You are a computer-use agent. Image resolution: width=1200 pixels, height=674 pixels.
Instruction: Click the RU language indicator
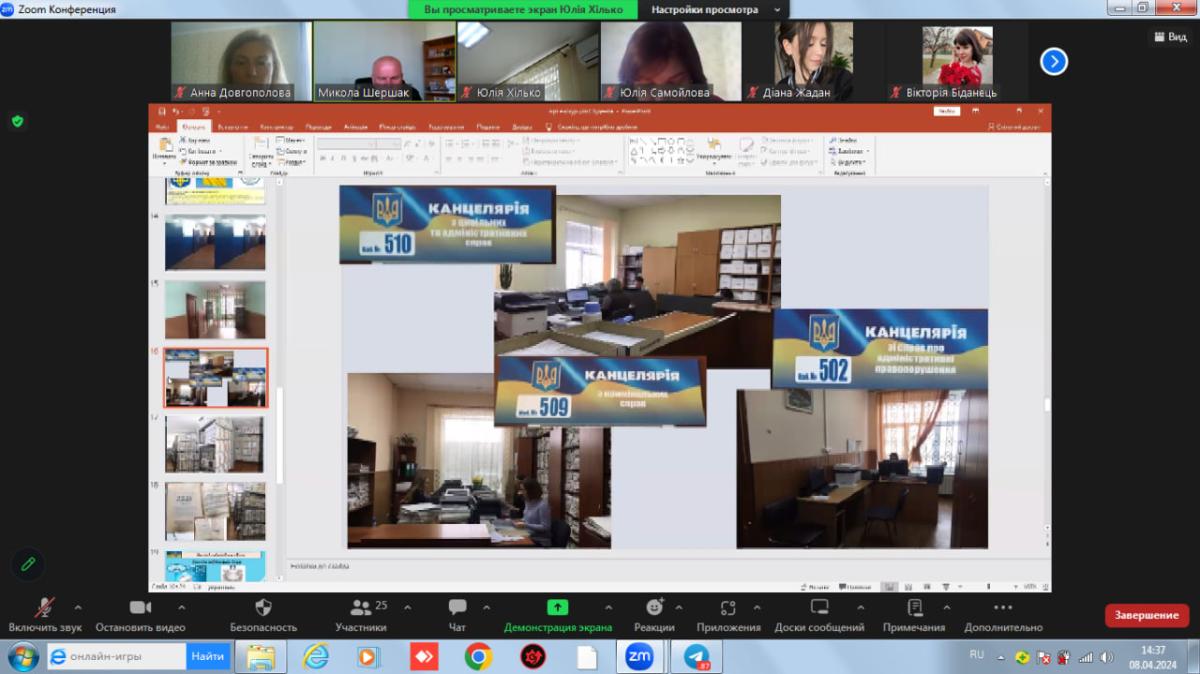point(977,654)
